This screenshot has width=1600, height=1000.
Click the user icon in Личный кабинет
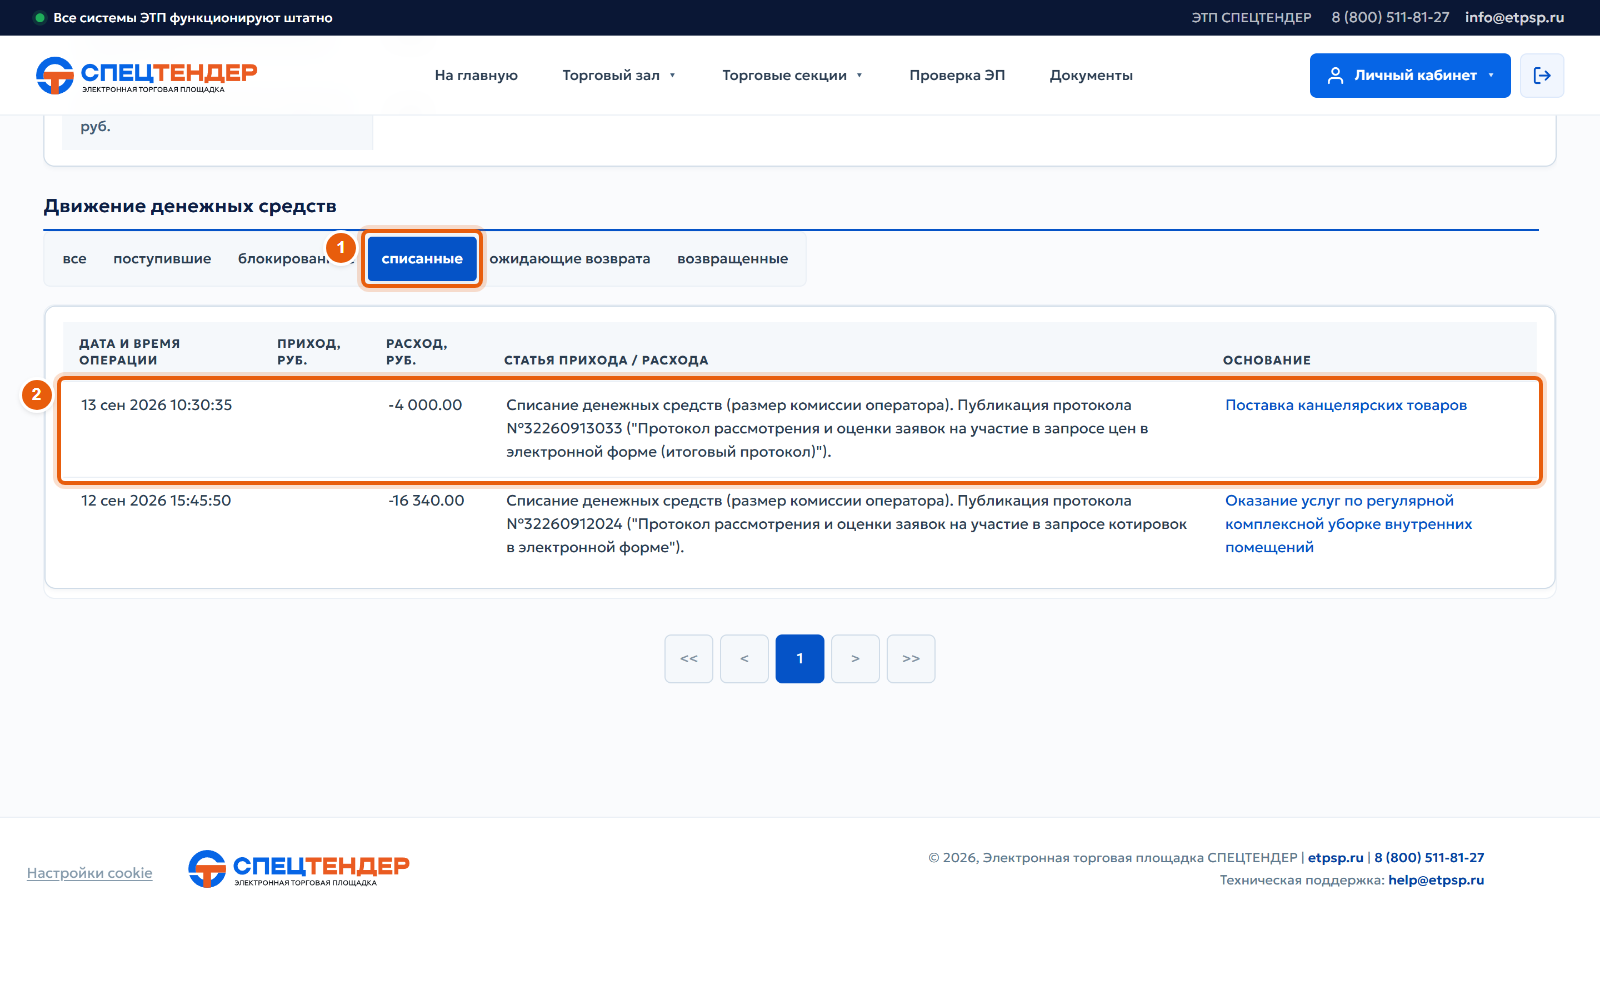pyautogui.click(x=1335, y=75)
